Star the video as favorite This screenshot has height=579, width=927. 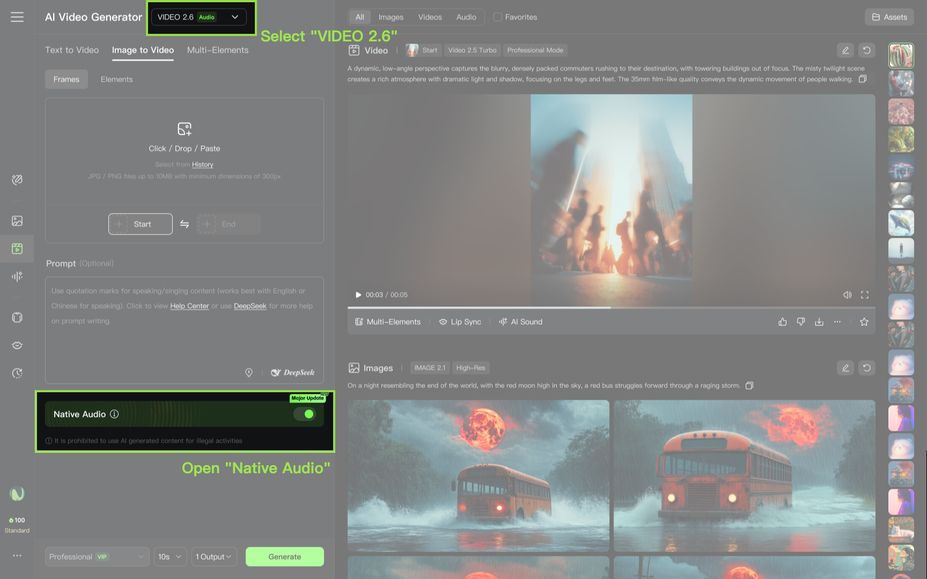pyautogui.click(x=864, y=322)
